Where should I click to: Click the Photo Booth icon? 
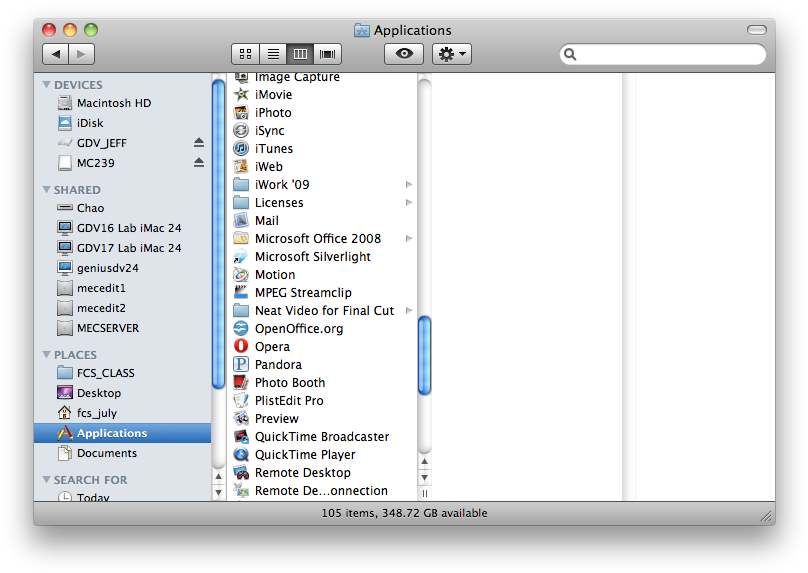coord(241,382)
